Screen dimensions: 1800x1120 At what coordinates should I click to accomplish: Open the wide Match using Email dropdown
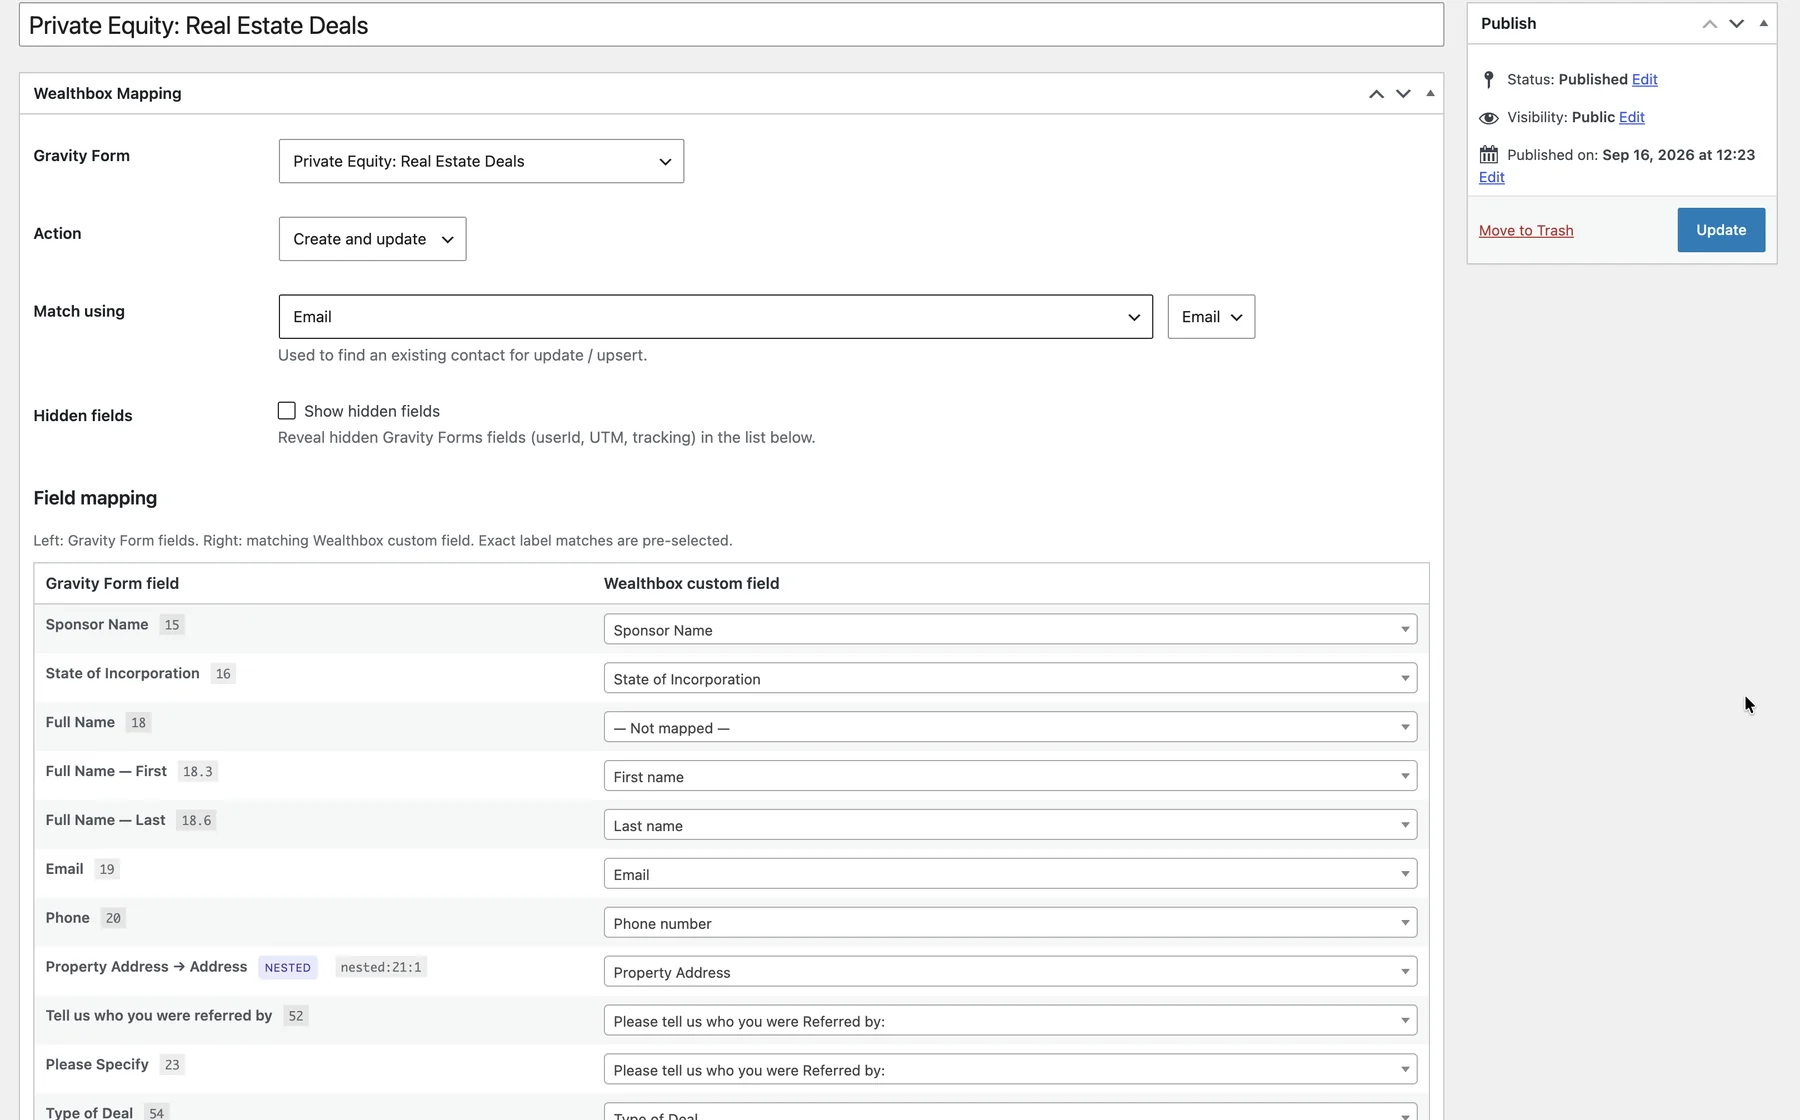pos(715,317)
